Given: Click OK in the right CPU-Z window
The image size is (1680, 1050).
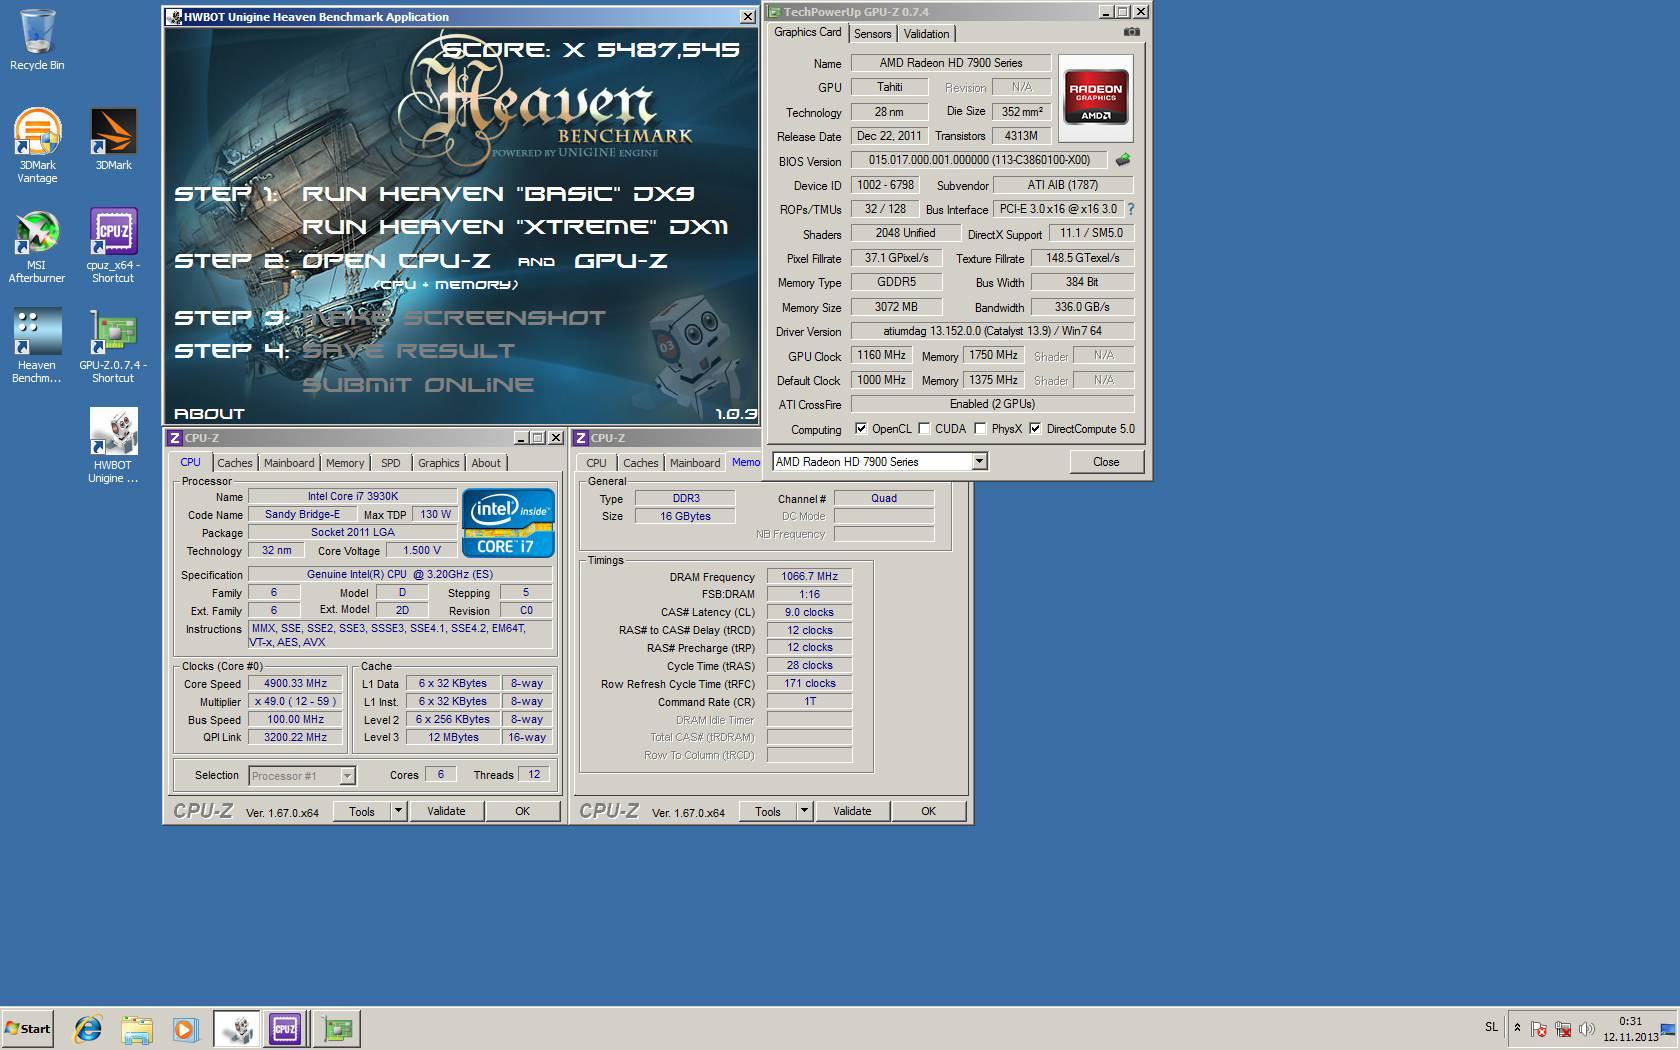Looking at the screenshot, I should [x=928, y=811].
